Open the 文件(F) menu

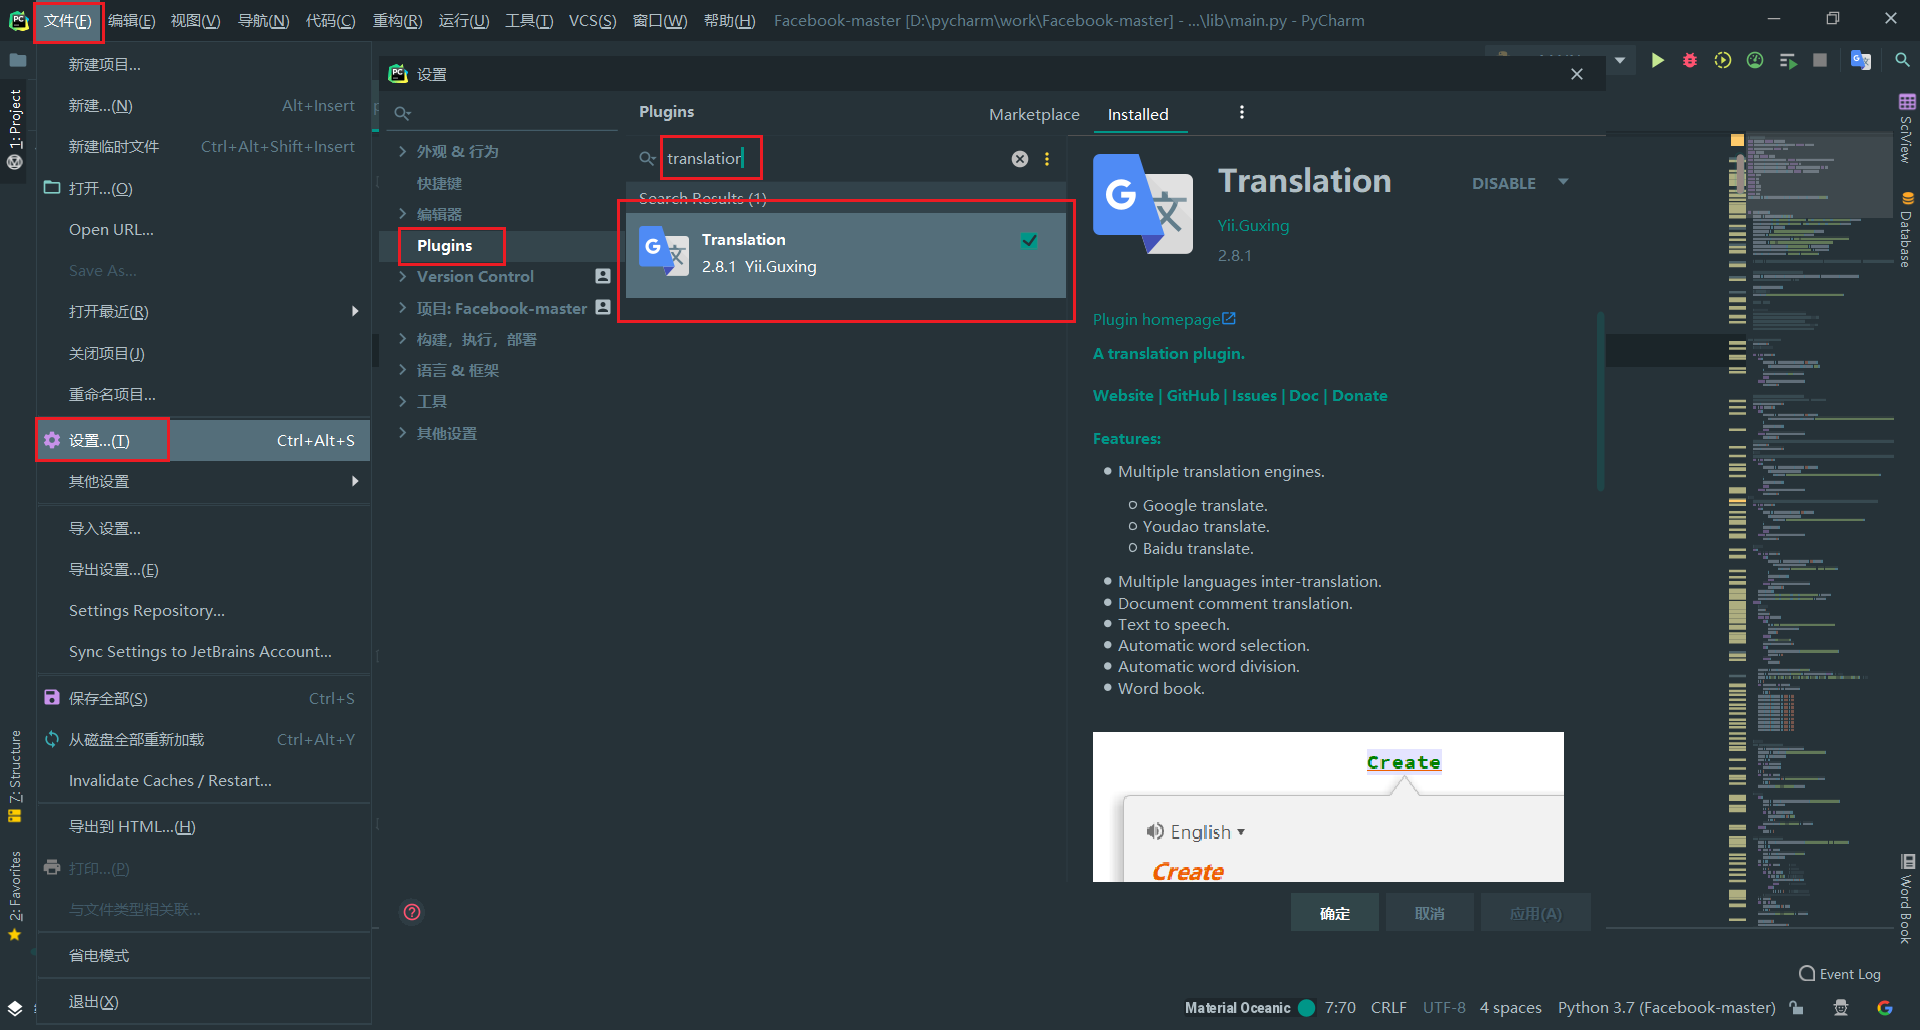pyautogui.click(x=68, y=21)
